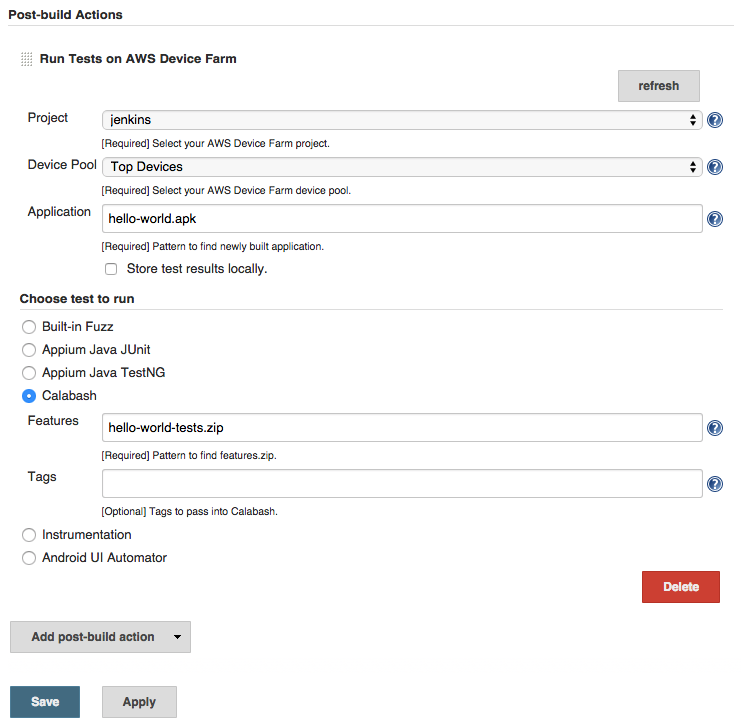Select Android UI Automator radio button
The height and width of the screenshot is (728, 741).
[x=29, y=558]
